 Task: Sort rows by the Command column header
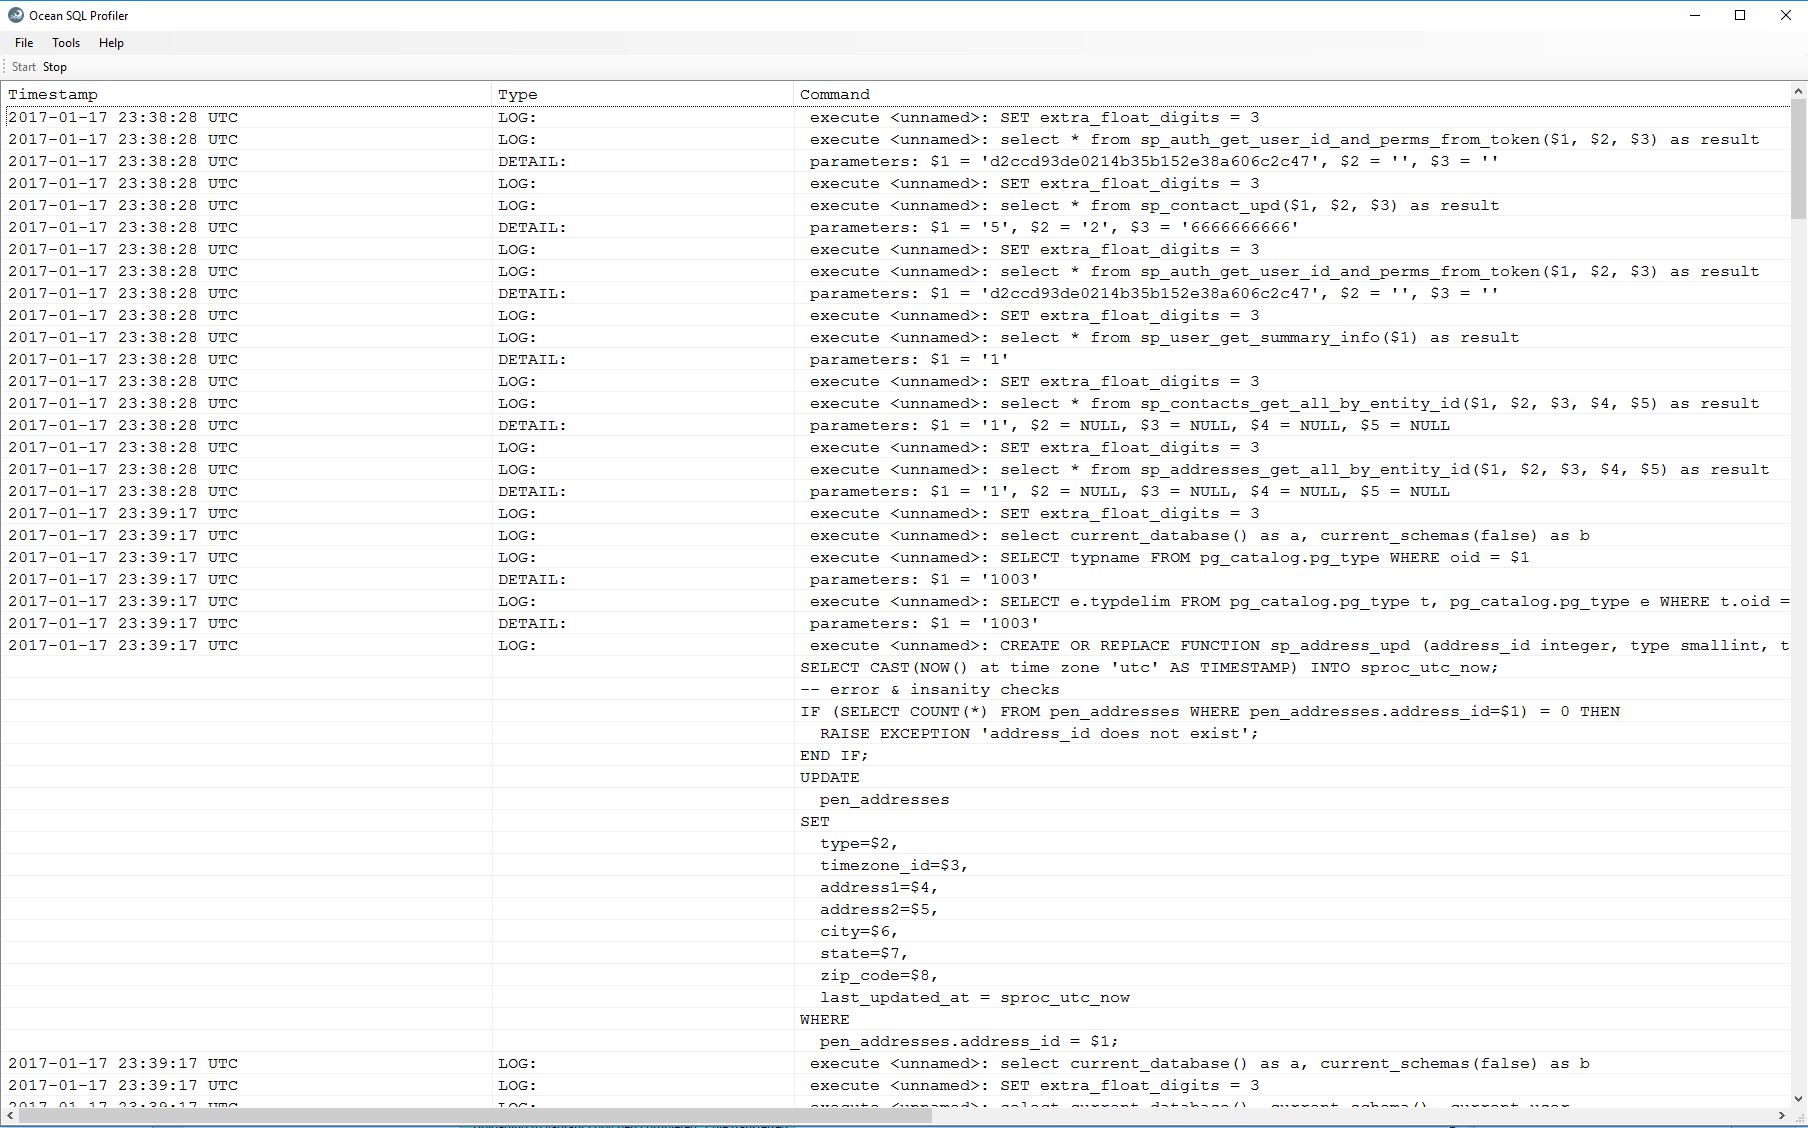pos(835,93)
